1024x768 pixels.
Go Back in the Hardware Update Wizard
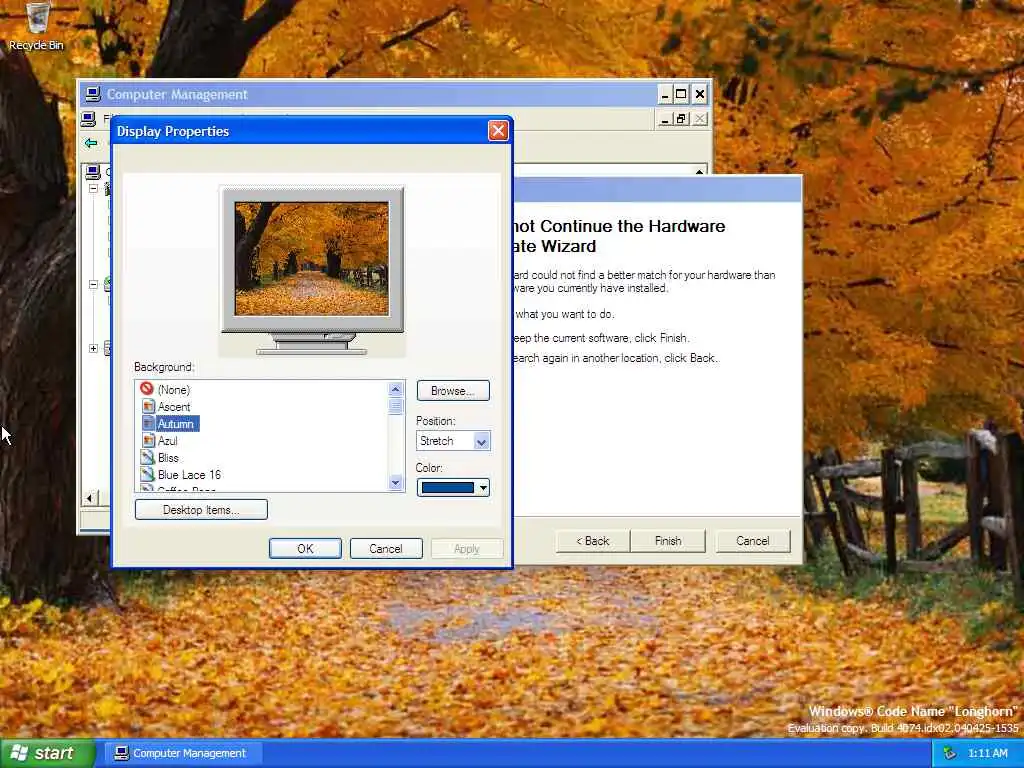[592, 541]
